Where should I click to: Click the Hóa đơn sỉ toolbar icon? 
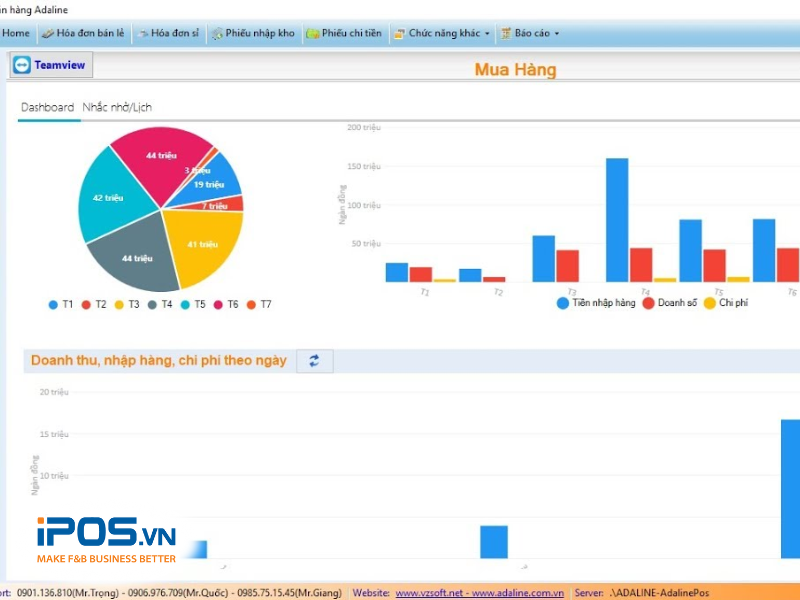(x=142, y=34)
